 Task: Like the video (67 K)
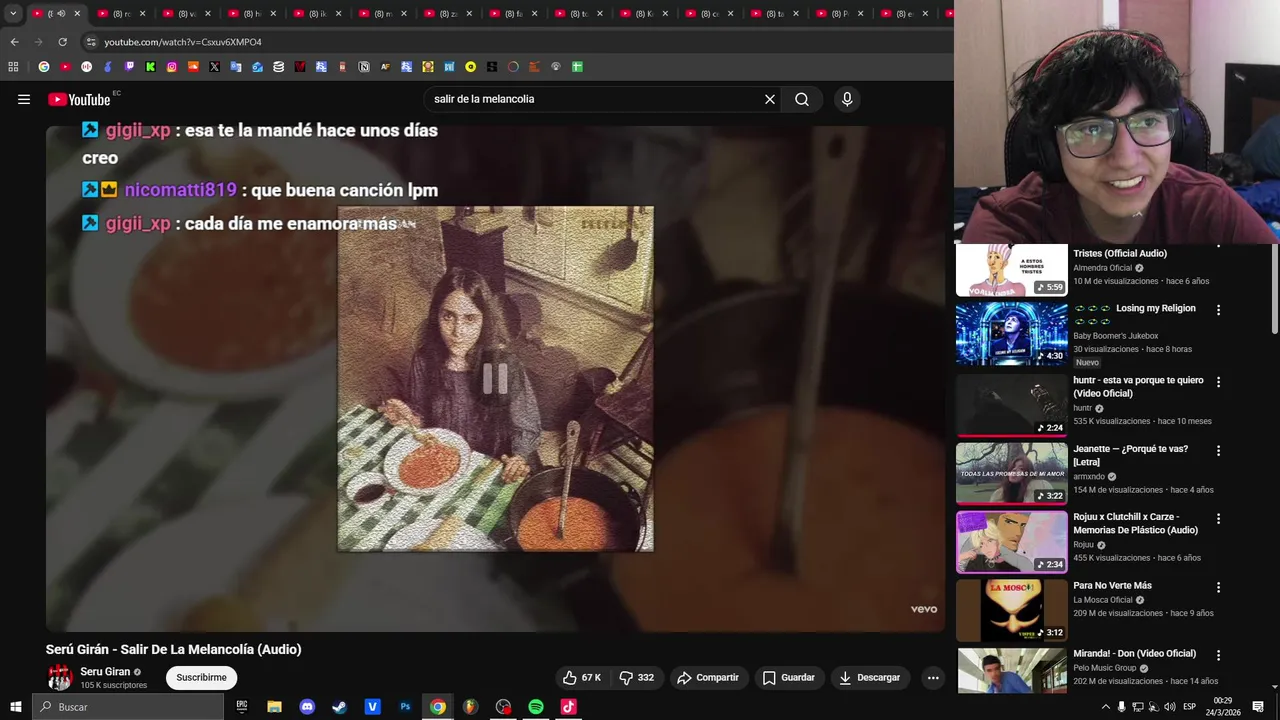coord(582,677)
